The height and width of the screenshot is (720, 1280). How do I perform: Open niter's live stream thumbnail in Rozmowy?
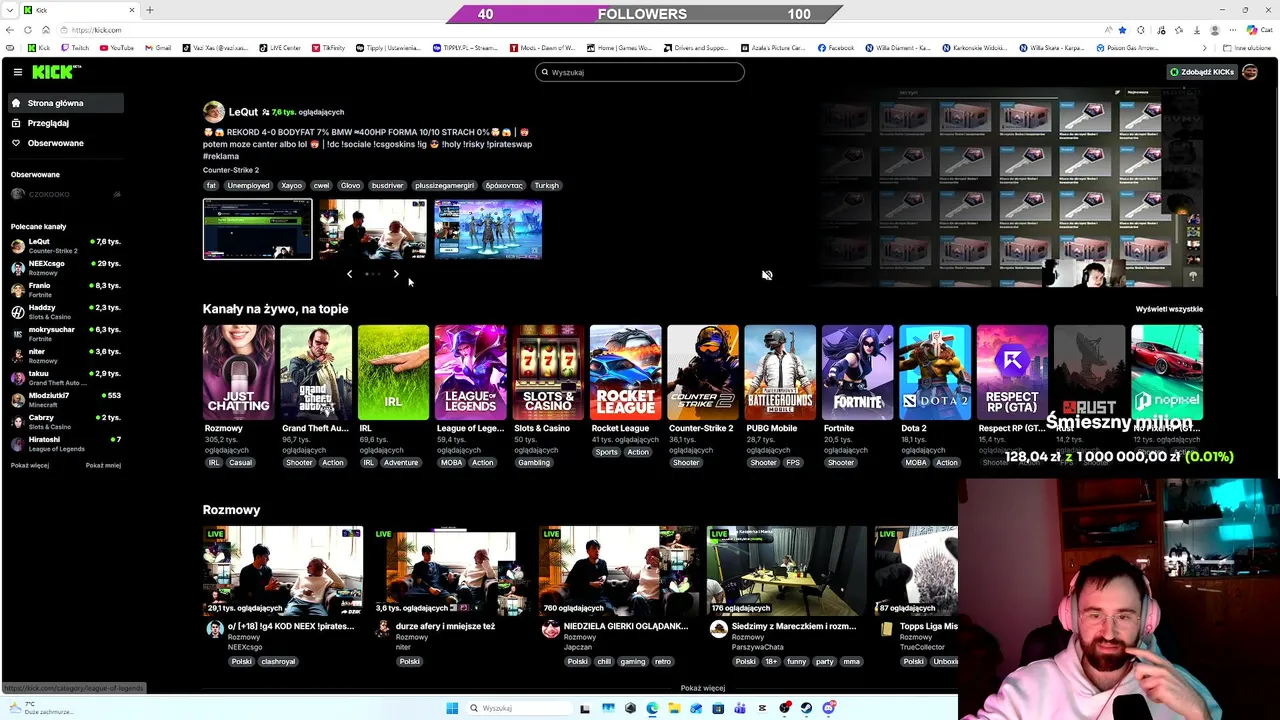pyautogui.click(x=451, y=570)
